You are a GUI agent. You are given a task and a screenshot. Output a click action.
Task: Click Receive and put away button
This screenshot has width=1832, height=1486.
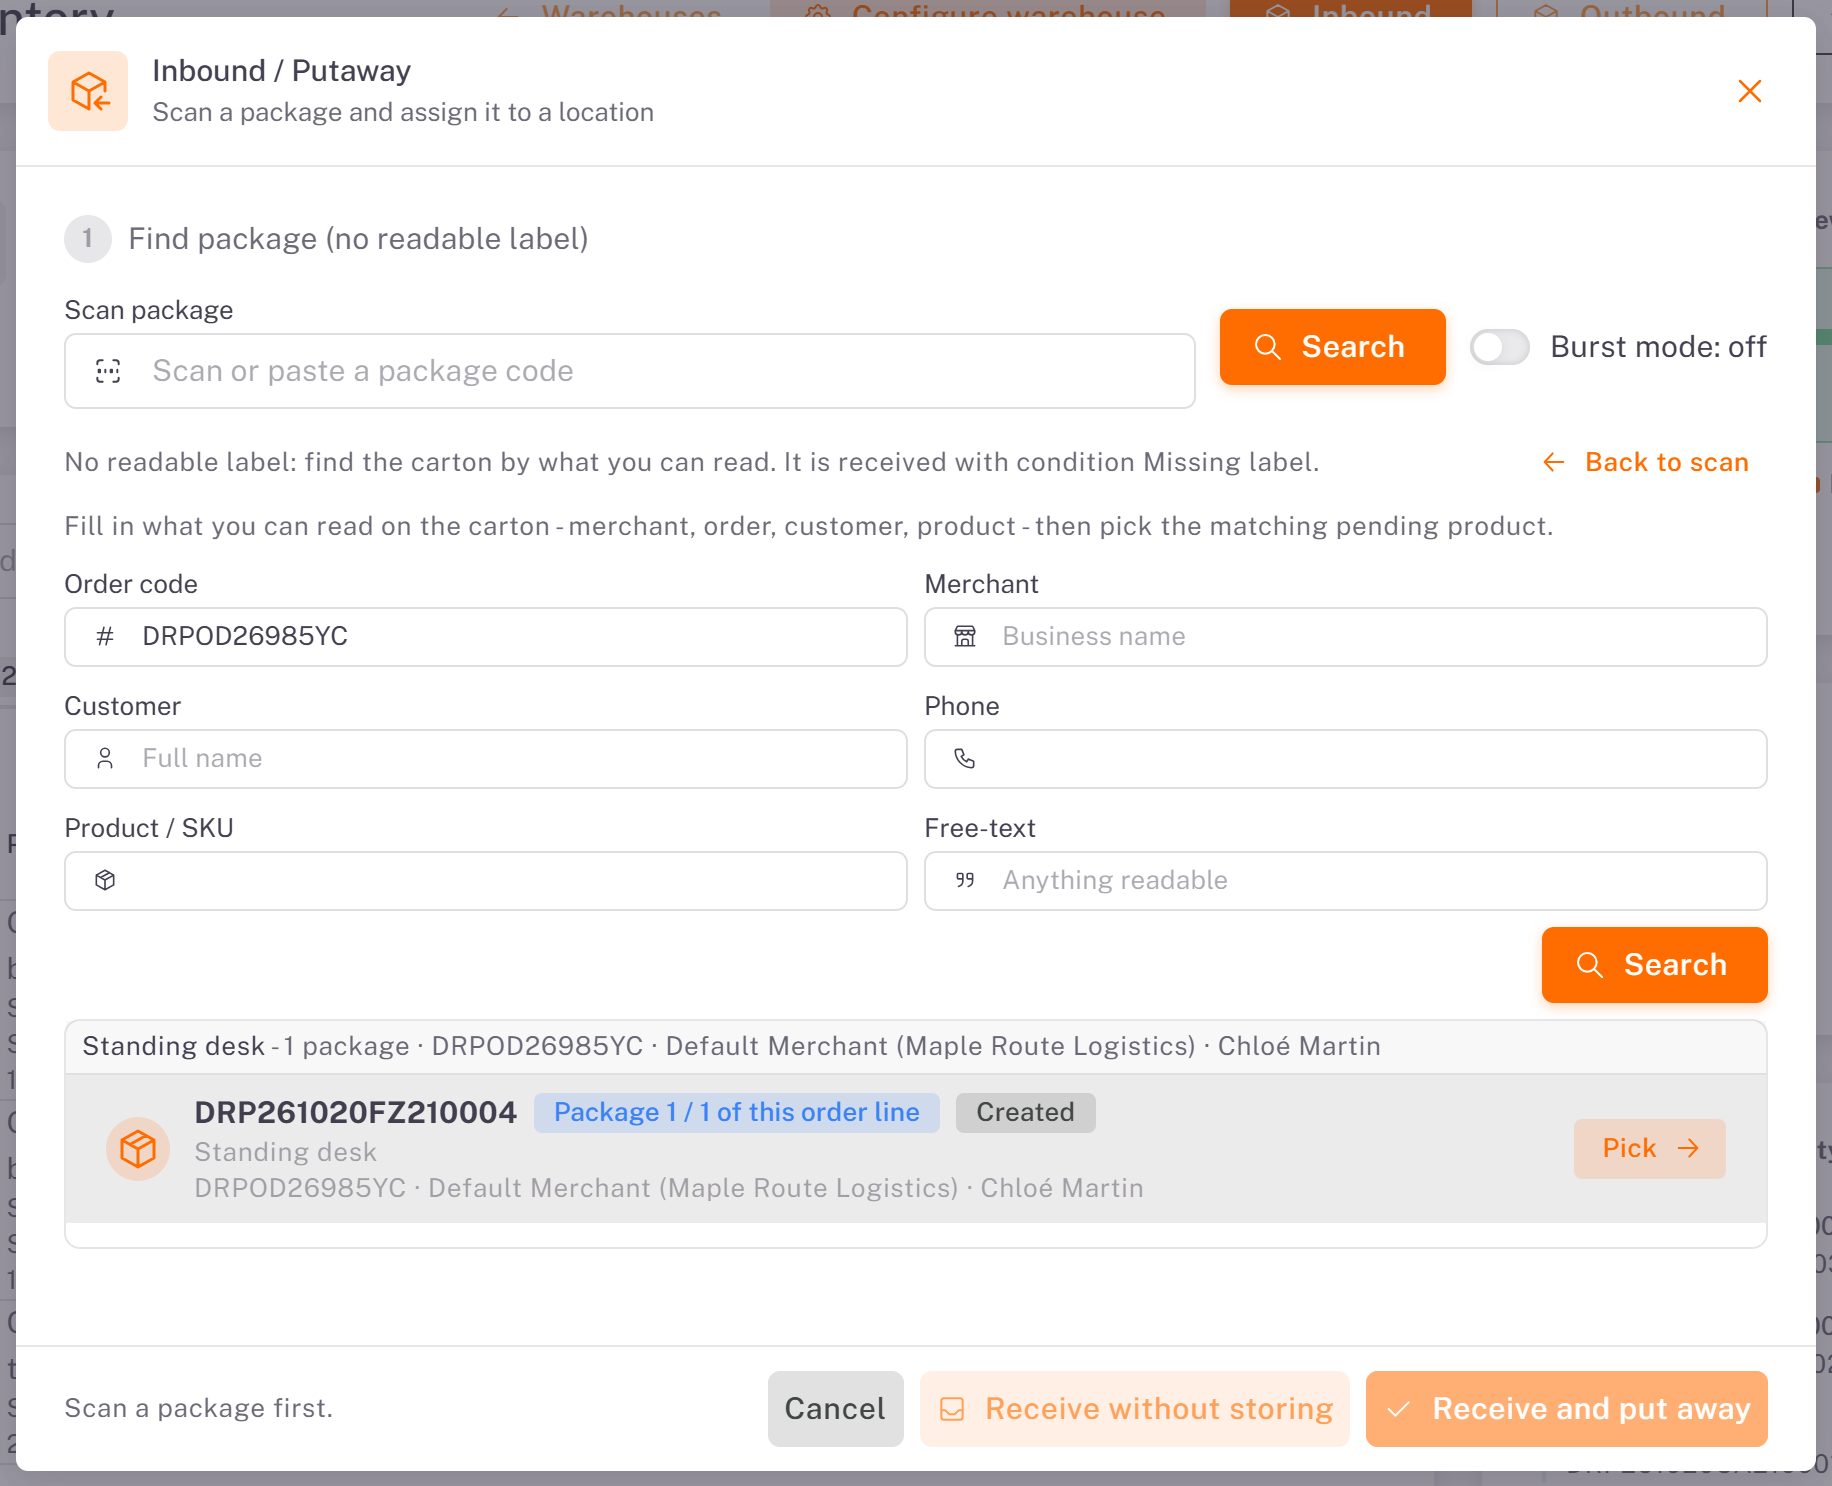click(1566, 1408)
